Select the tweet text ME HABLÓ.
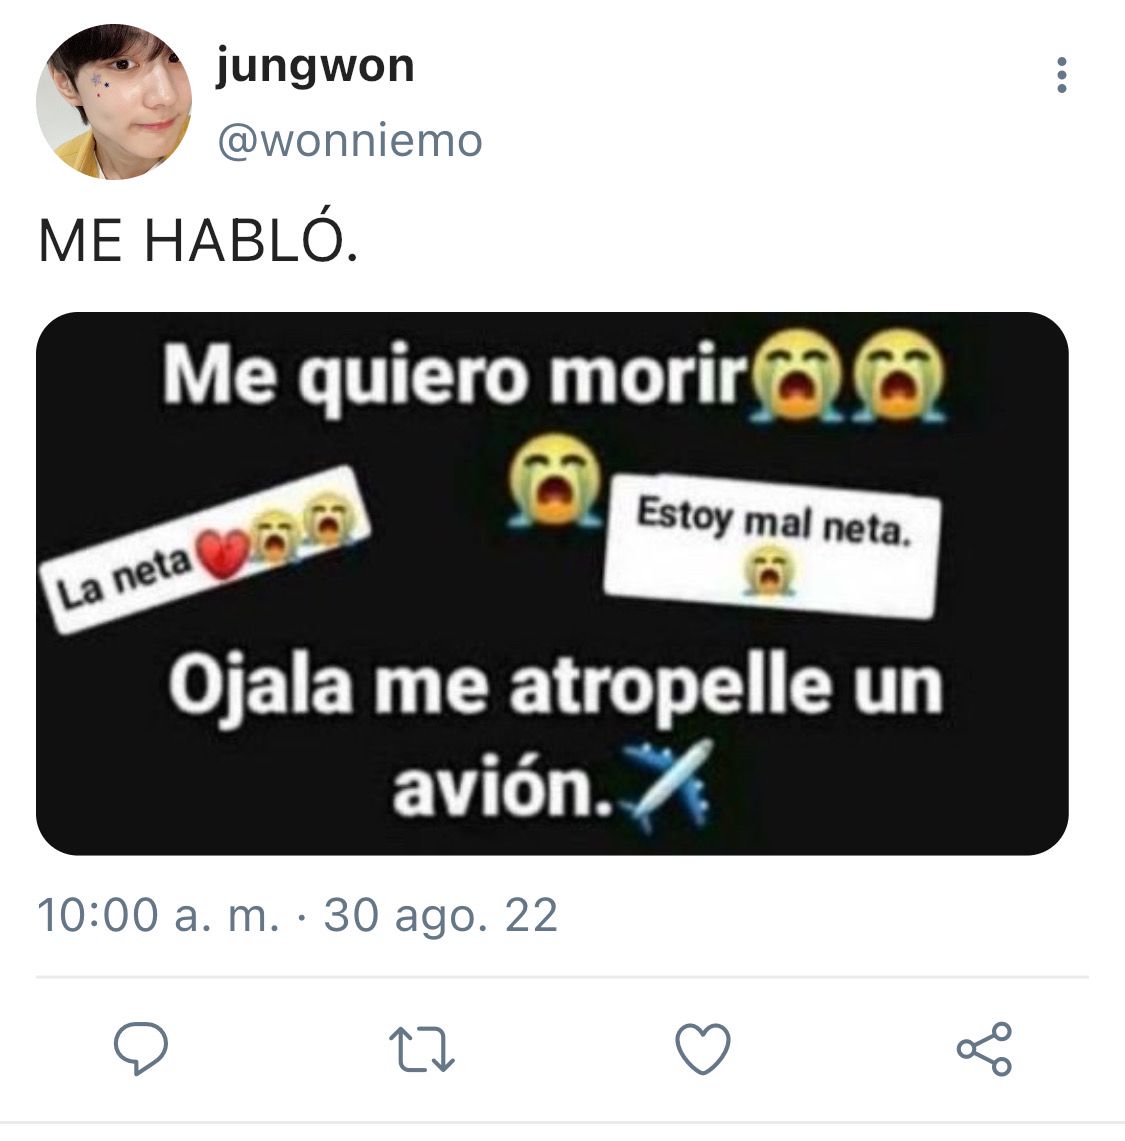Viewport: 1125px width, 1141px height. pos(199,239)
